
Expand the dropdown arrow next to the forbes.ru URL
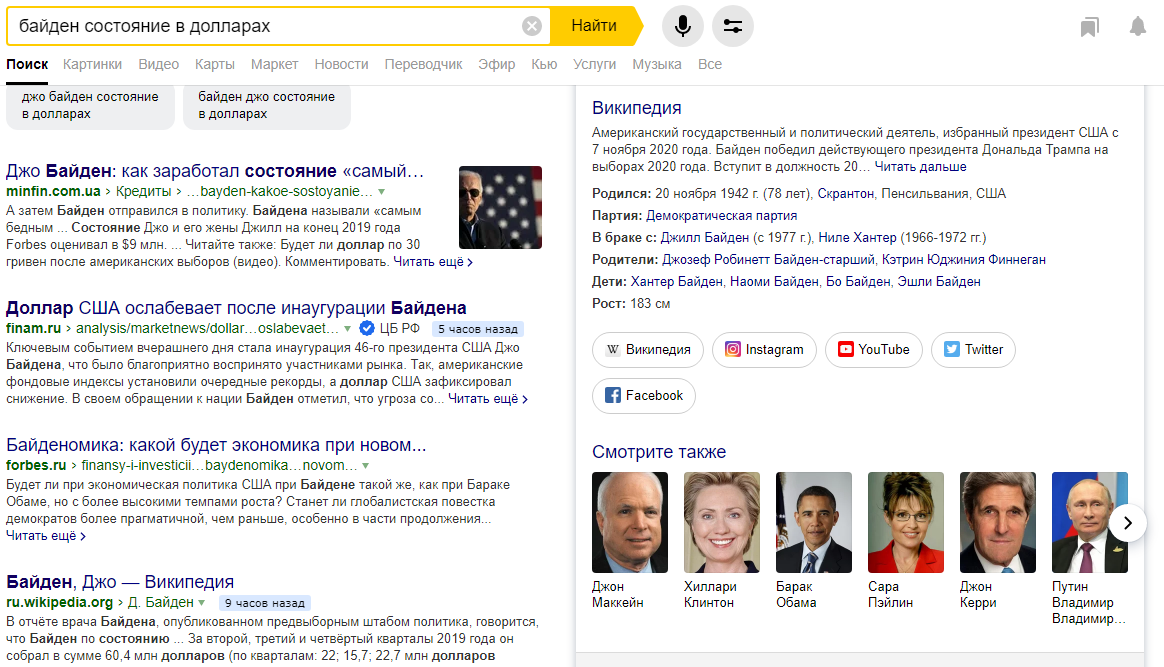coord(365,466)
